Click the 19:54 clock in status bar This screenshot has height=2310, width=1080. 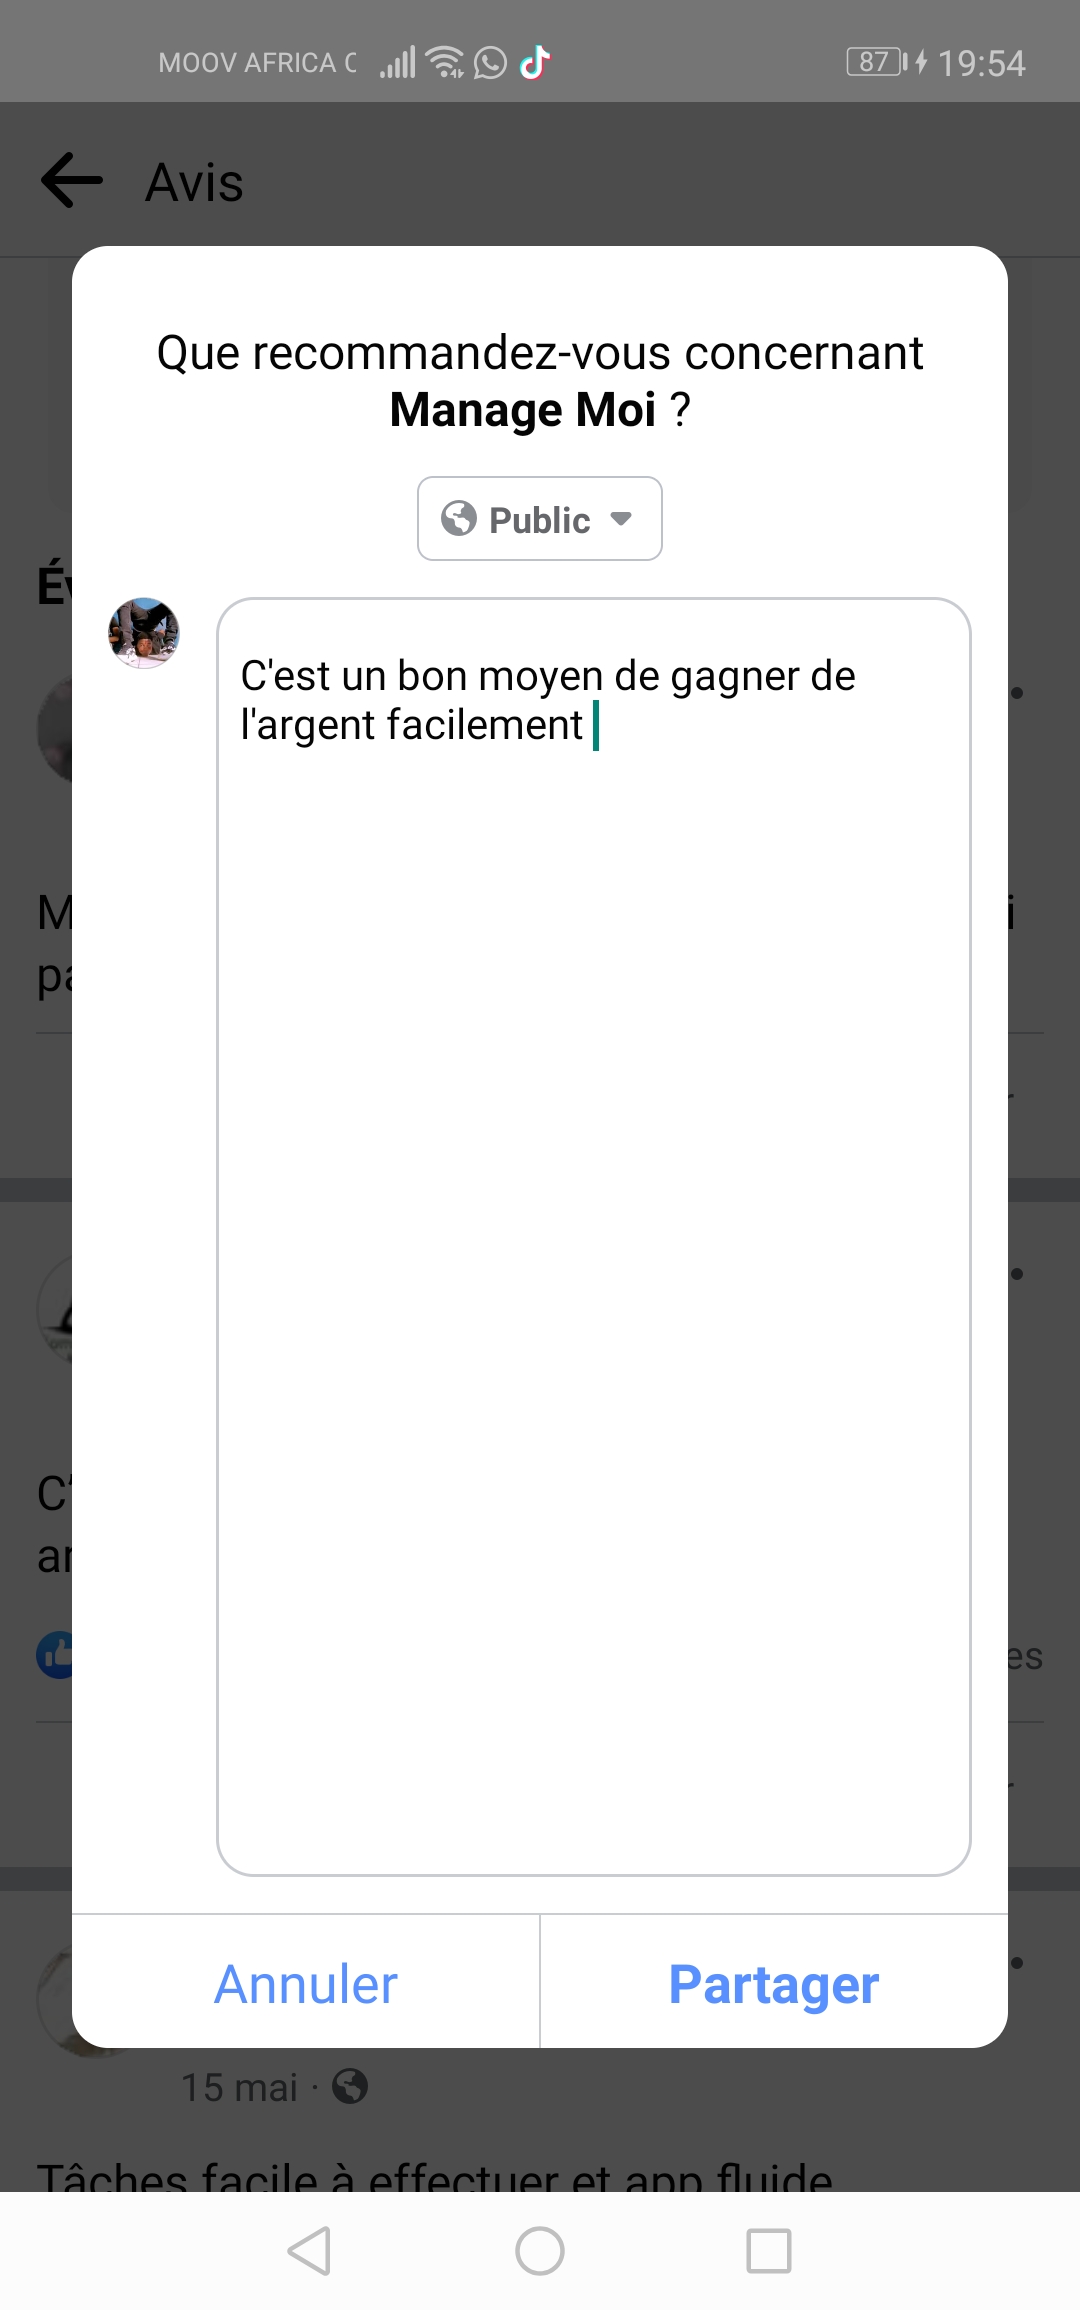[981, 63]
